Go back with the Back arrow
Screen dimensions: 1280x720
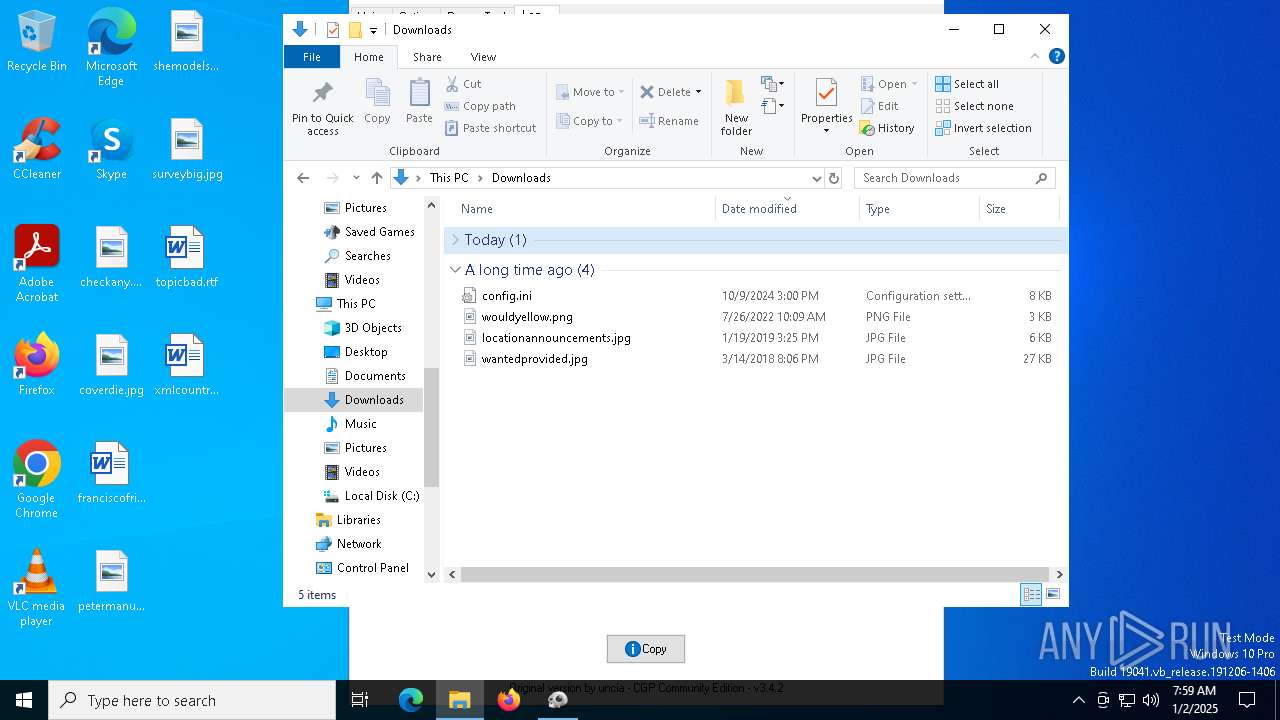(x=303, y=178)
